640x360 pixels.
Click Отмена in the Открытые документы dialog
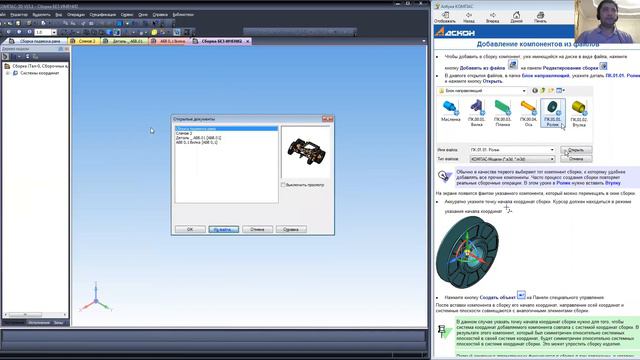click(257, 229)
